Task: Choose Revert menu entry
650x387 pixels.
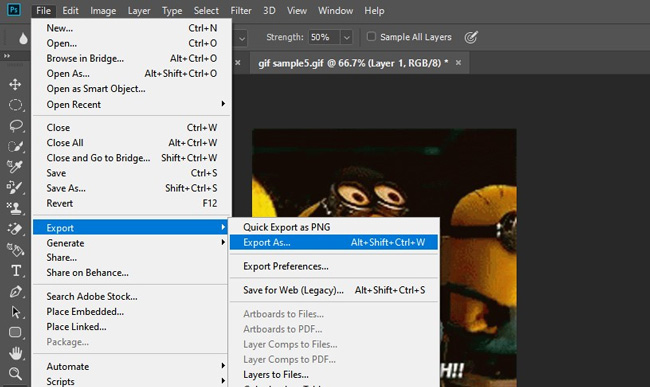Action: (131, 203)
